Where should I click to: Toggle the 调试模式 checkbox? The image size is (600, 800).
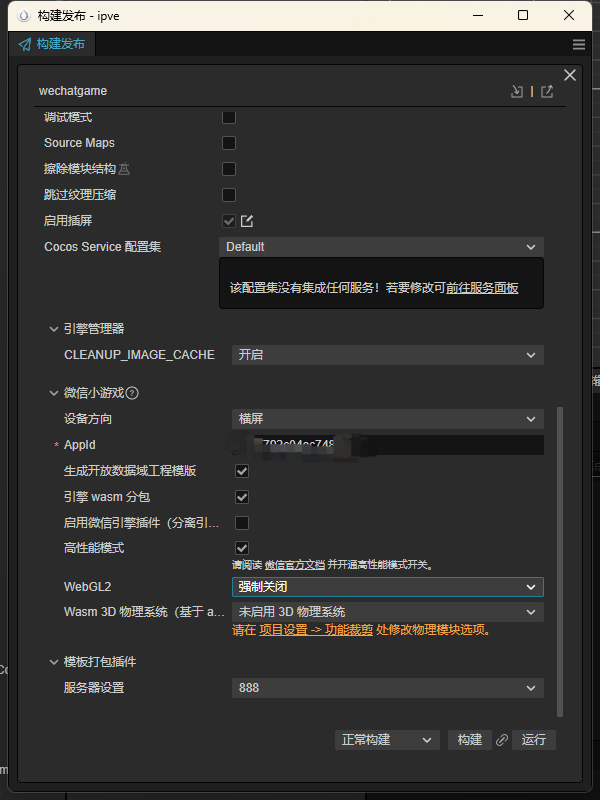click(229, 117)
